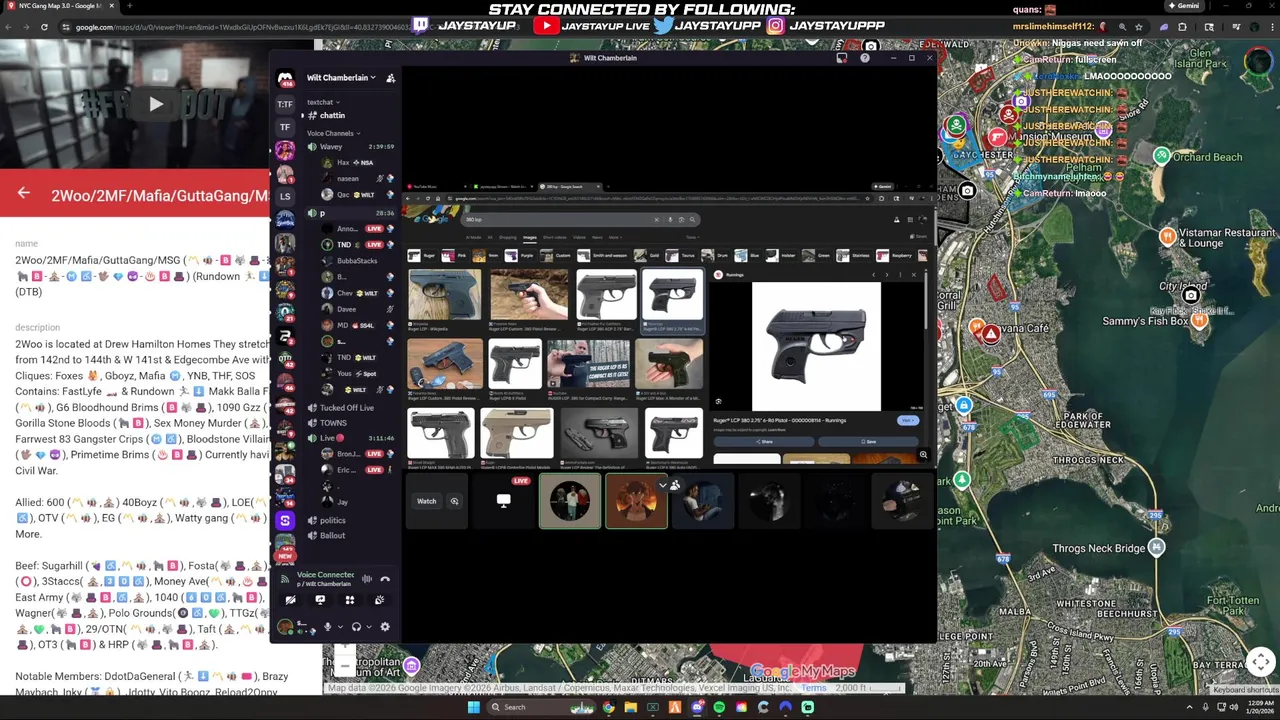
Task: Open Spotify from the Windows taskbar
Action: (x=719, y=707)
